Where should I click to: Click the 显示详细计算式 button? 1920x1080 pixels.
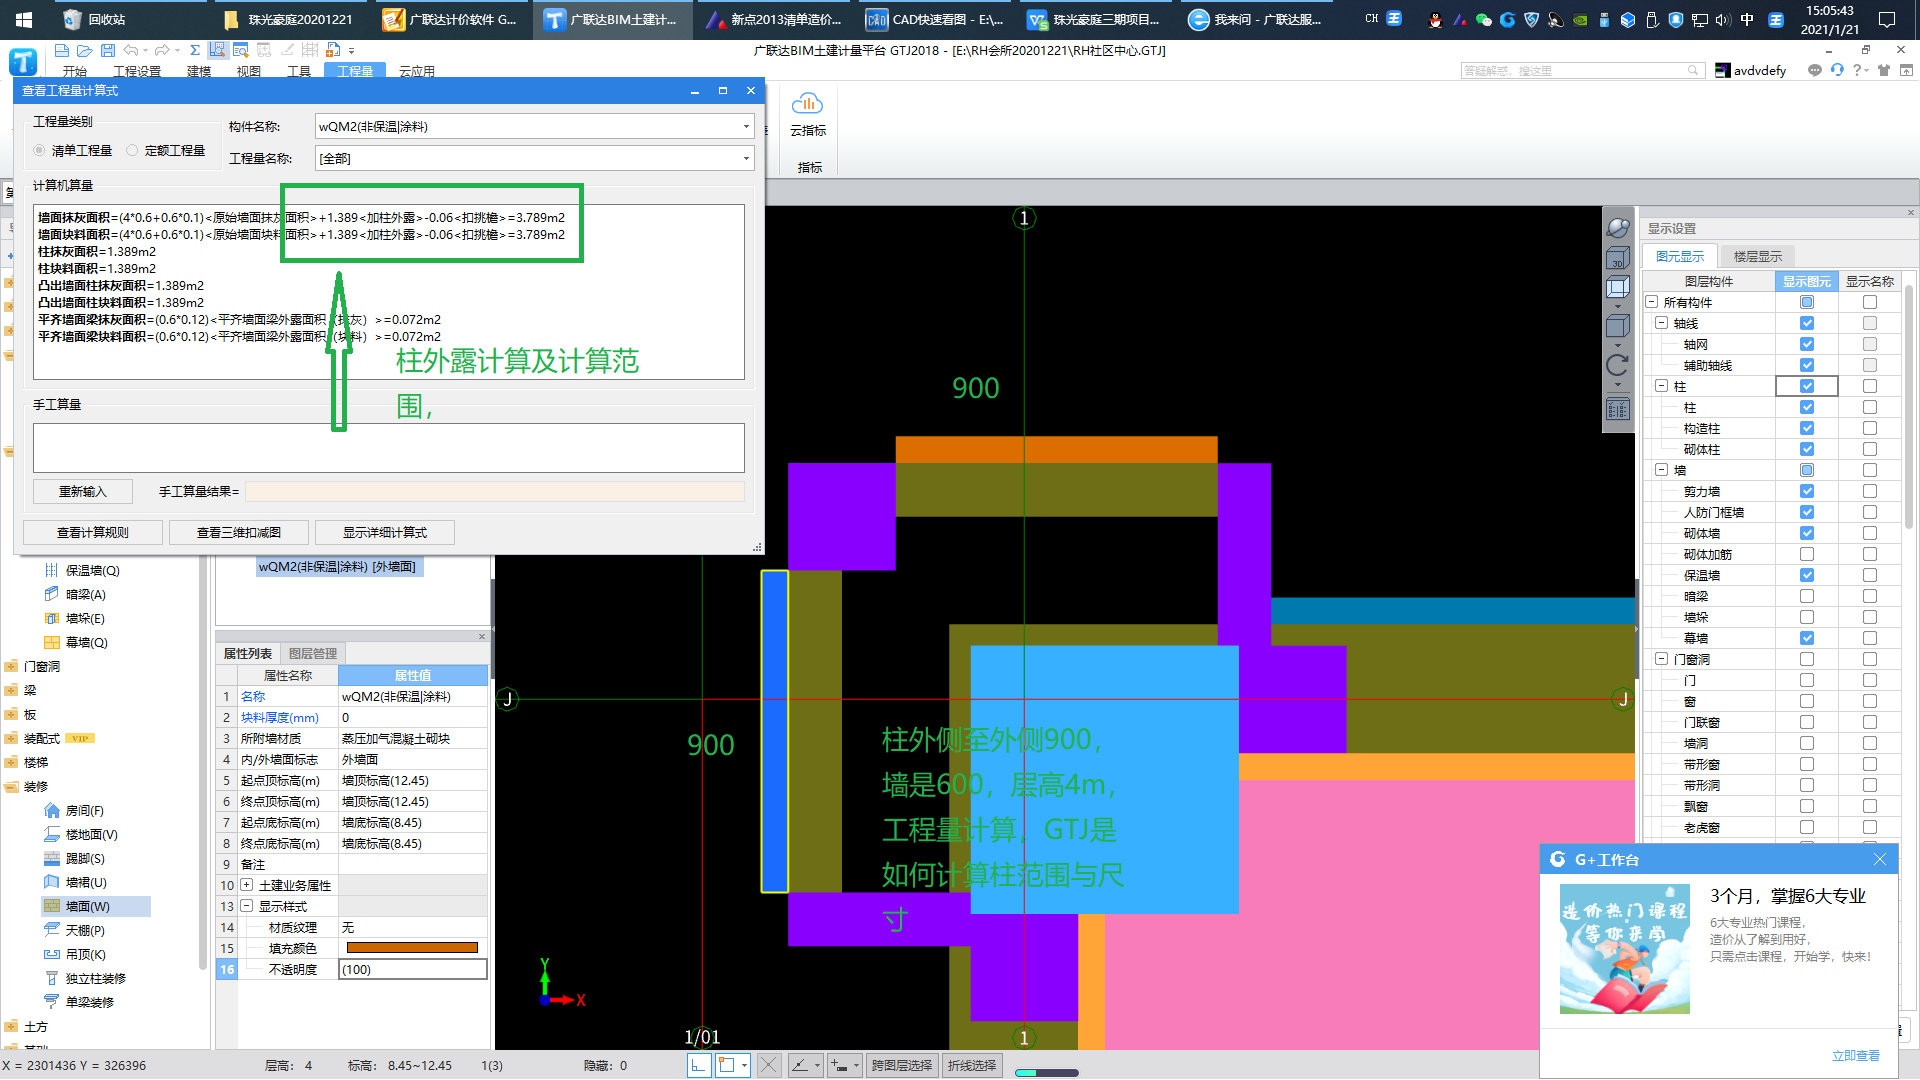(385, 532)
